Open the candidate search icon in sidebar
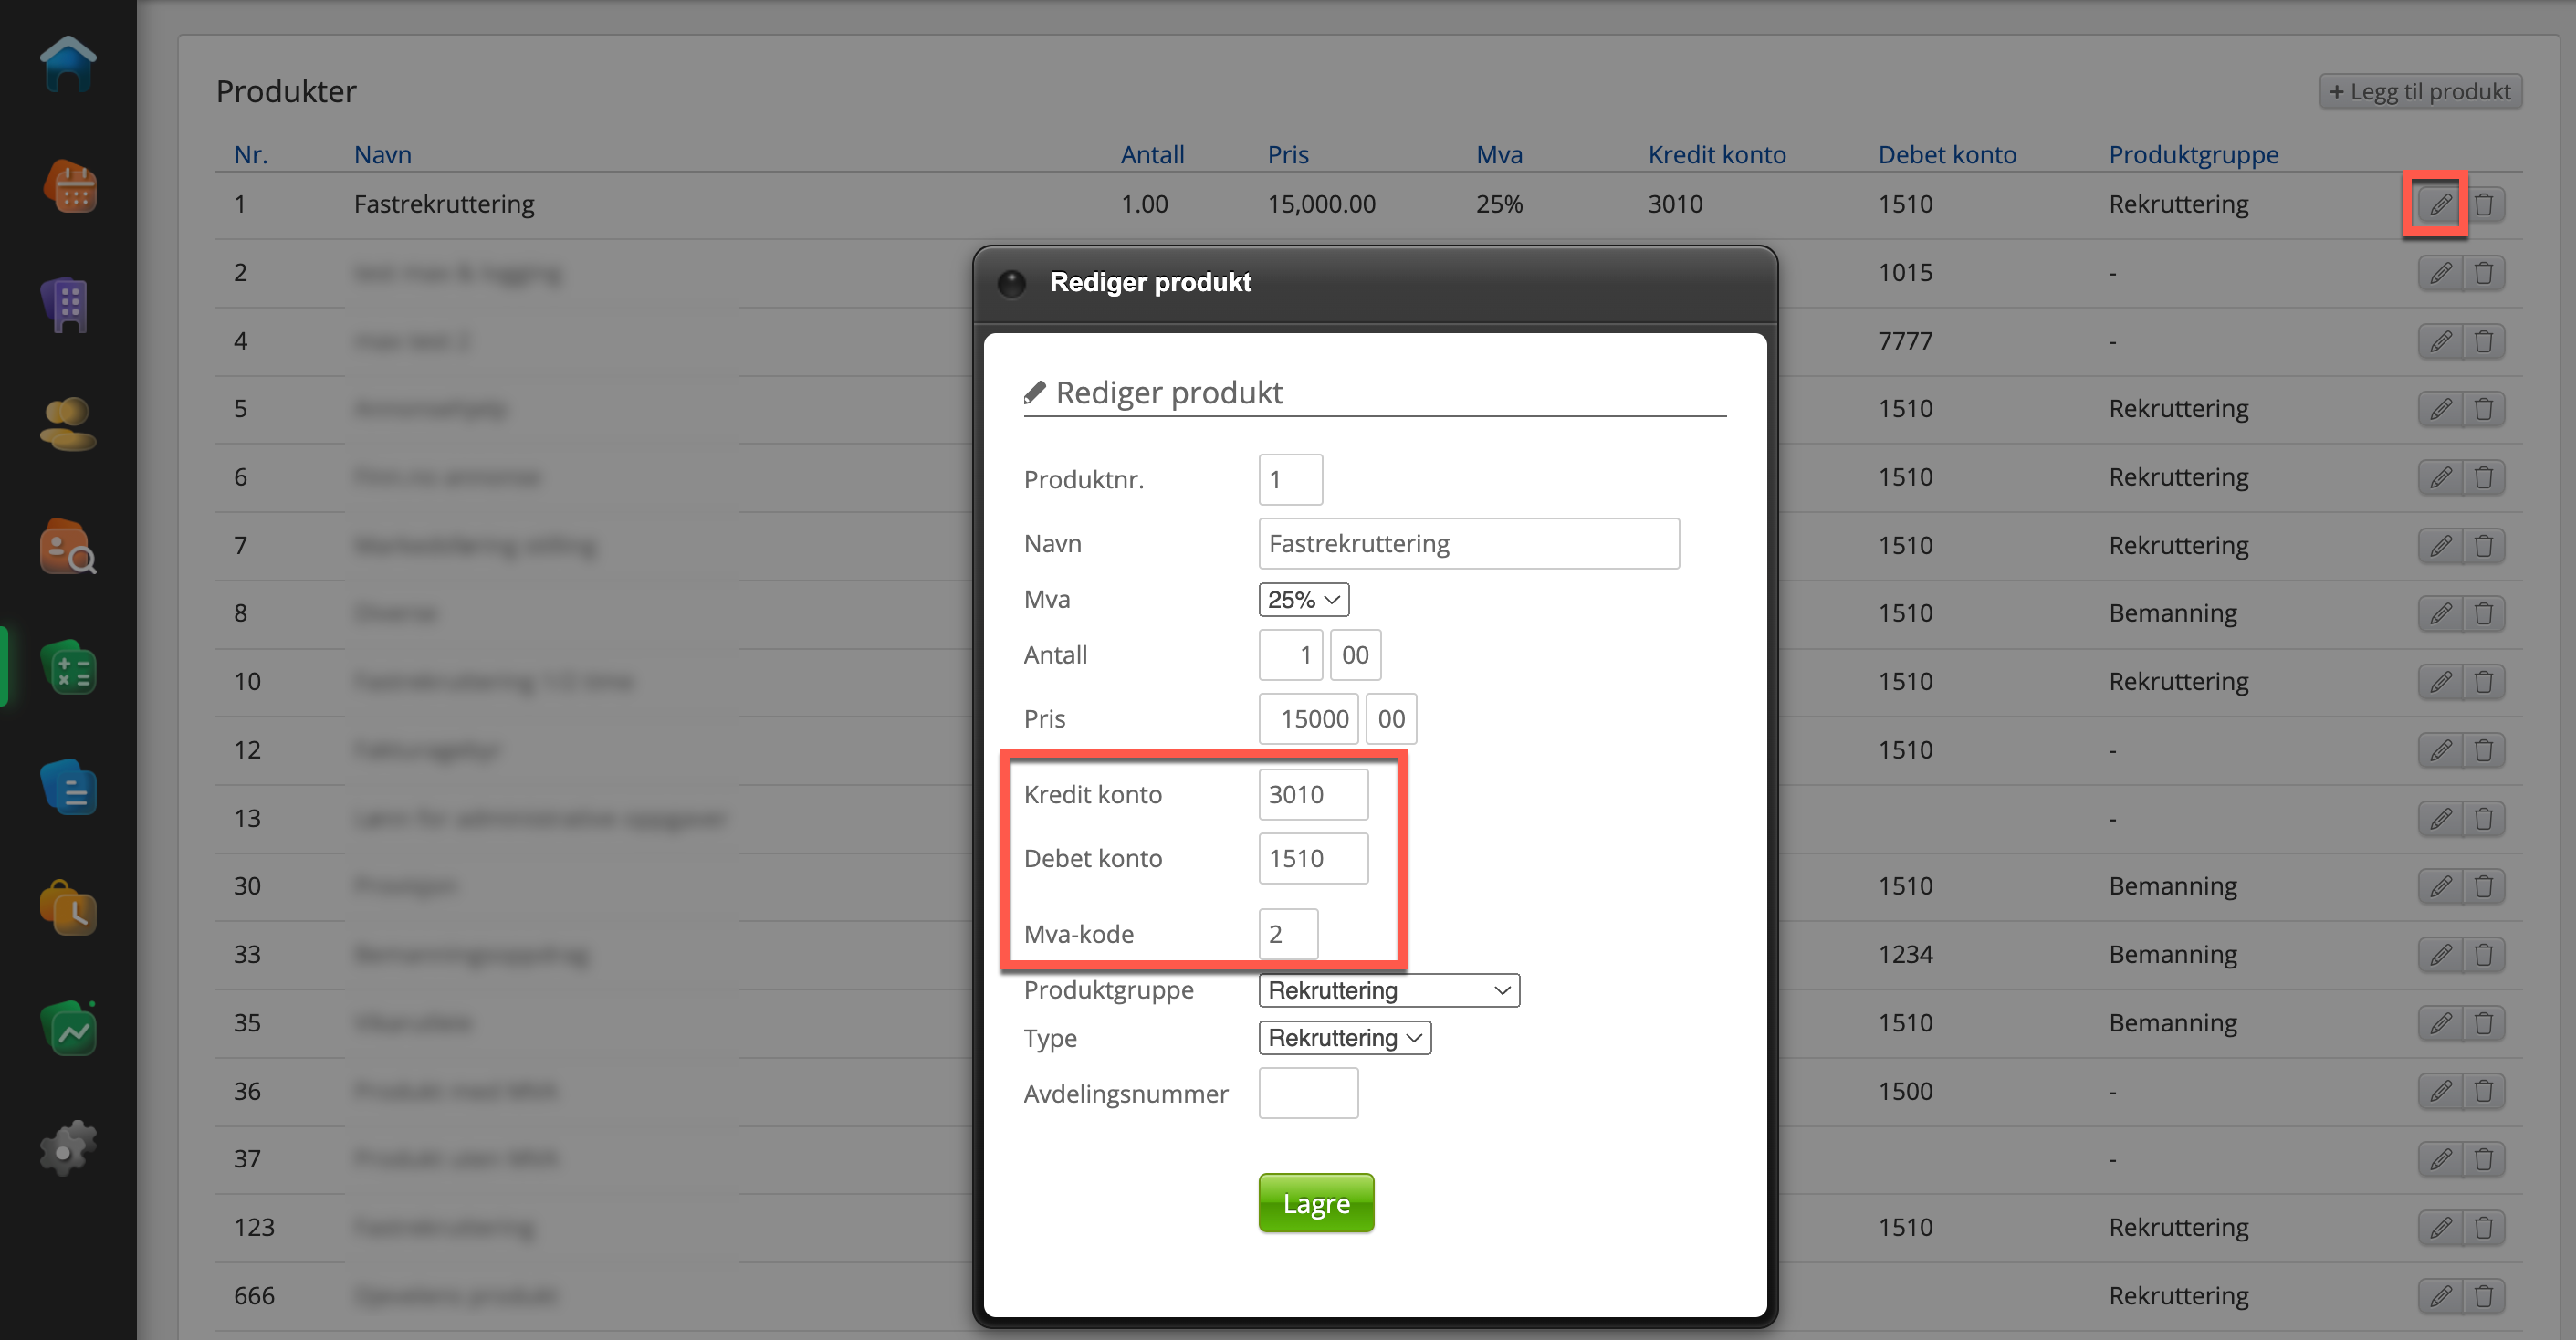The image size is (2576, 1340). 68,547
